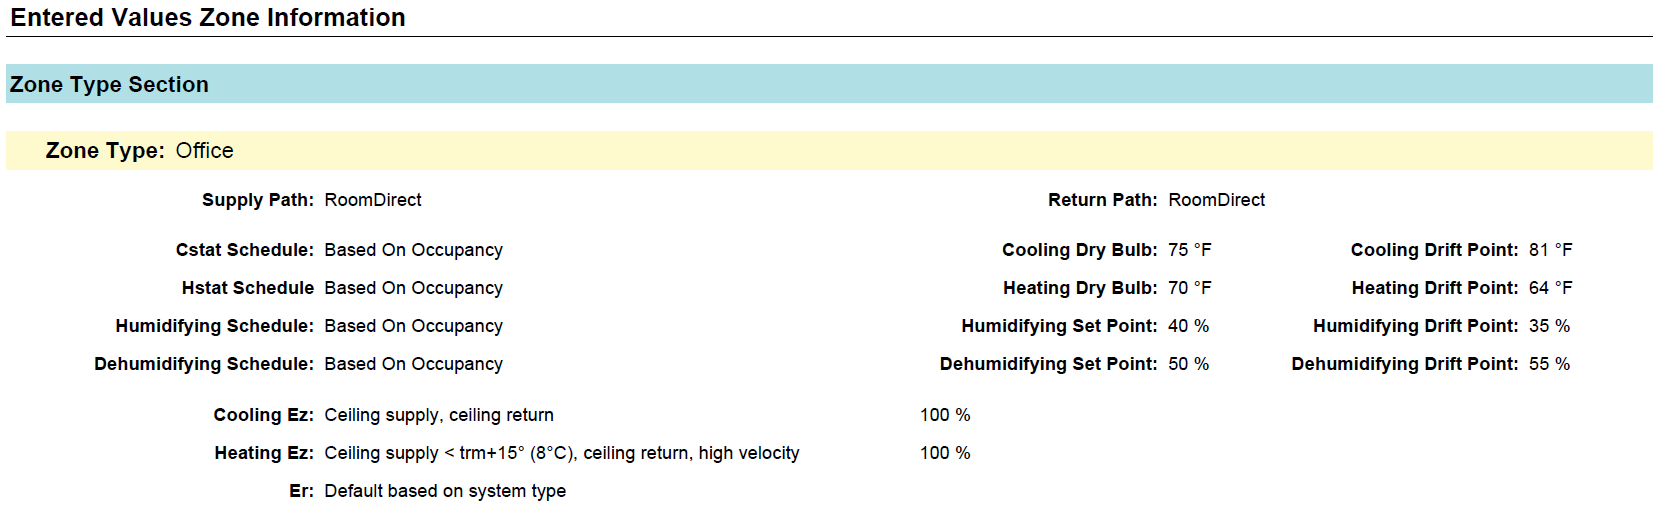Click the Cooling Drift Point 81 °F value

(1550, 250)
